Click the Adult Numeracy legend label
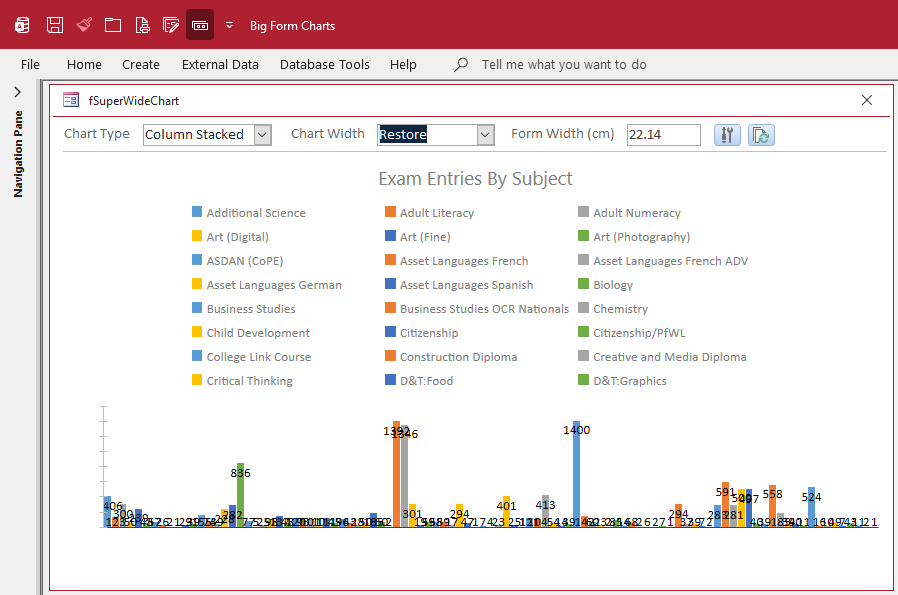 click(637, 213)
